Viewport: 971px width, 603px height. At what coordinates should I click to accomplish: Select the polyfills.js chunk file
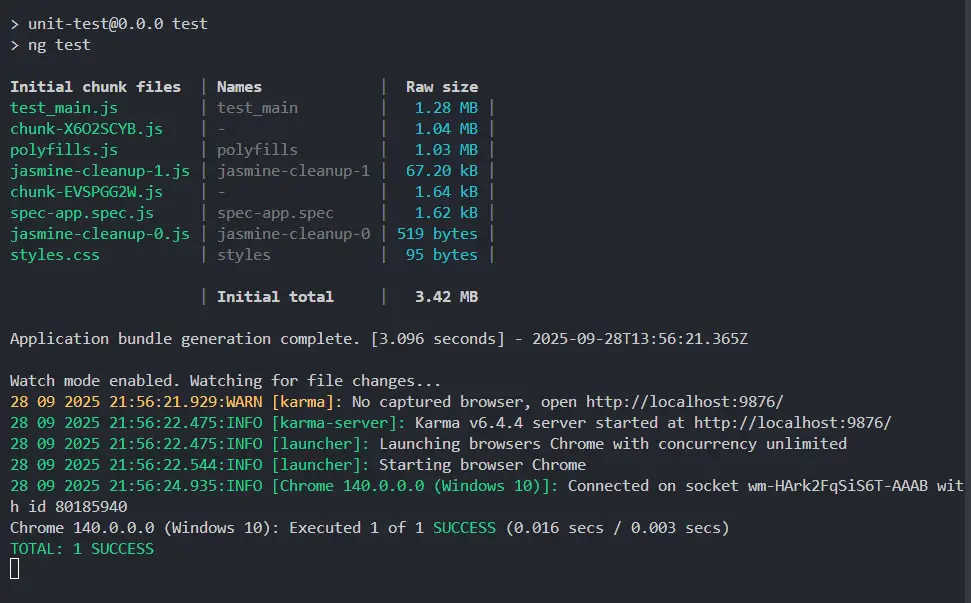64,150
